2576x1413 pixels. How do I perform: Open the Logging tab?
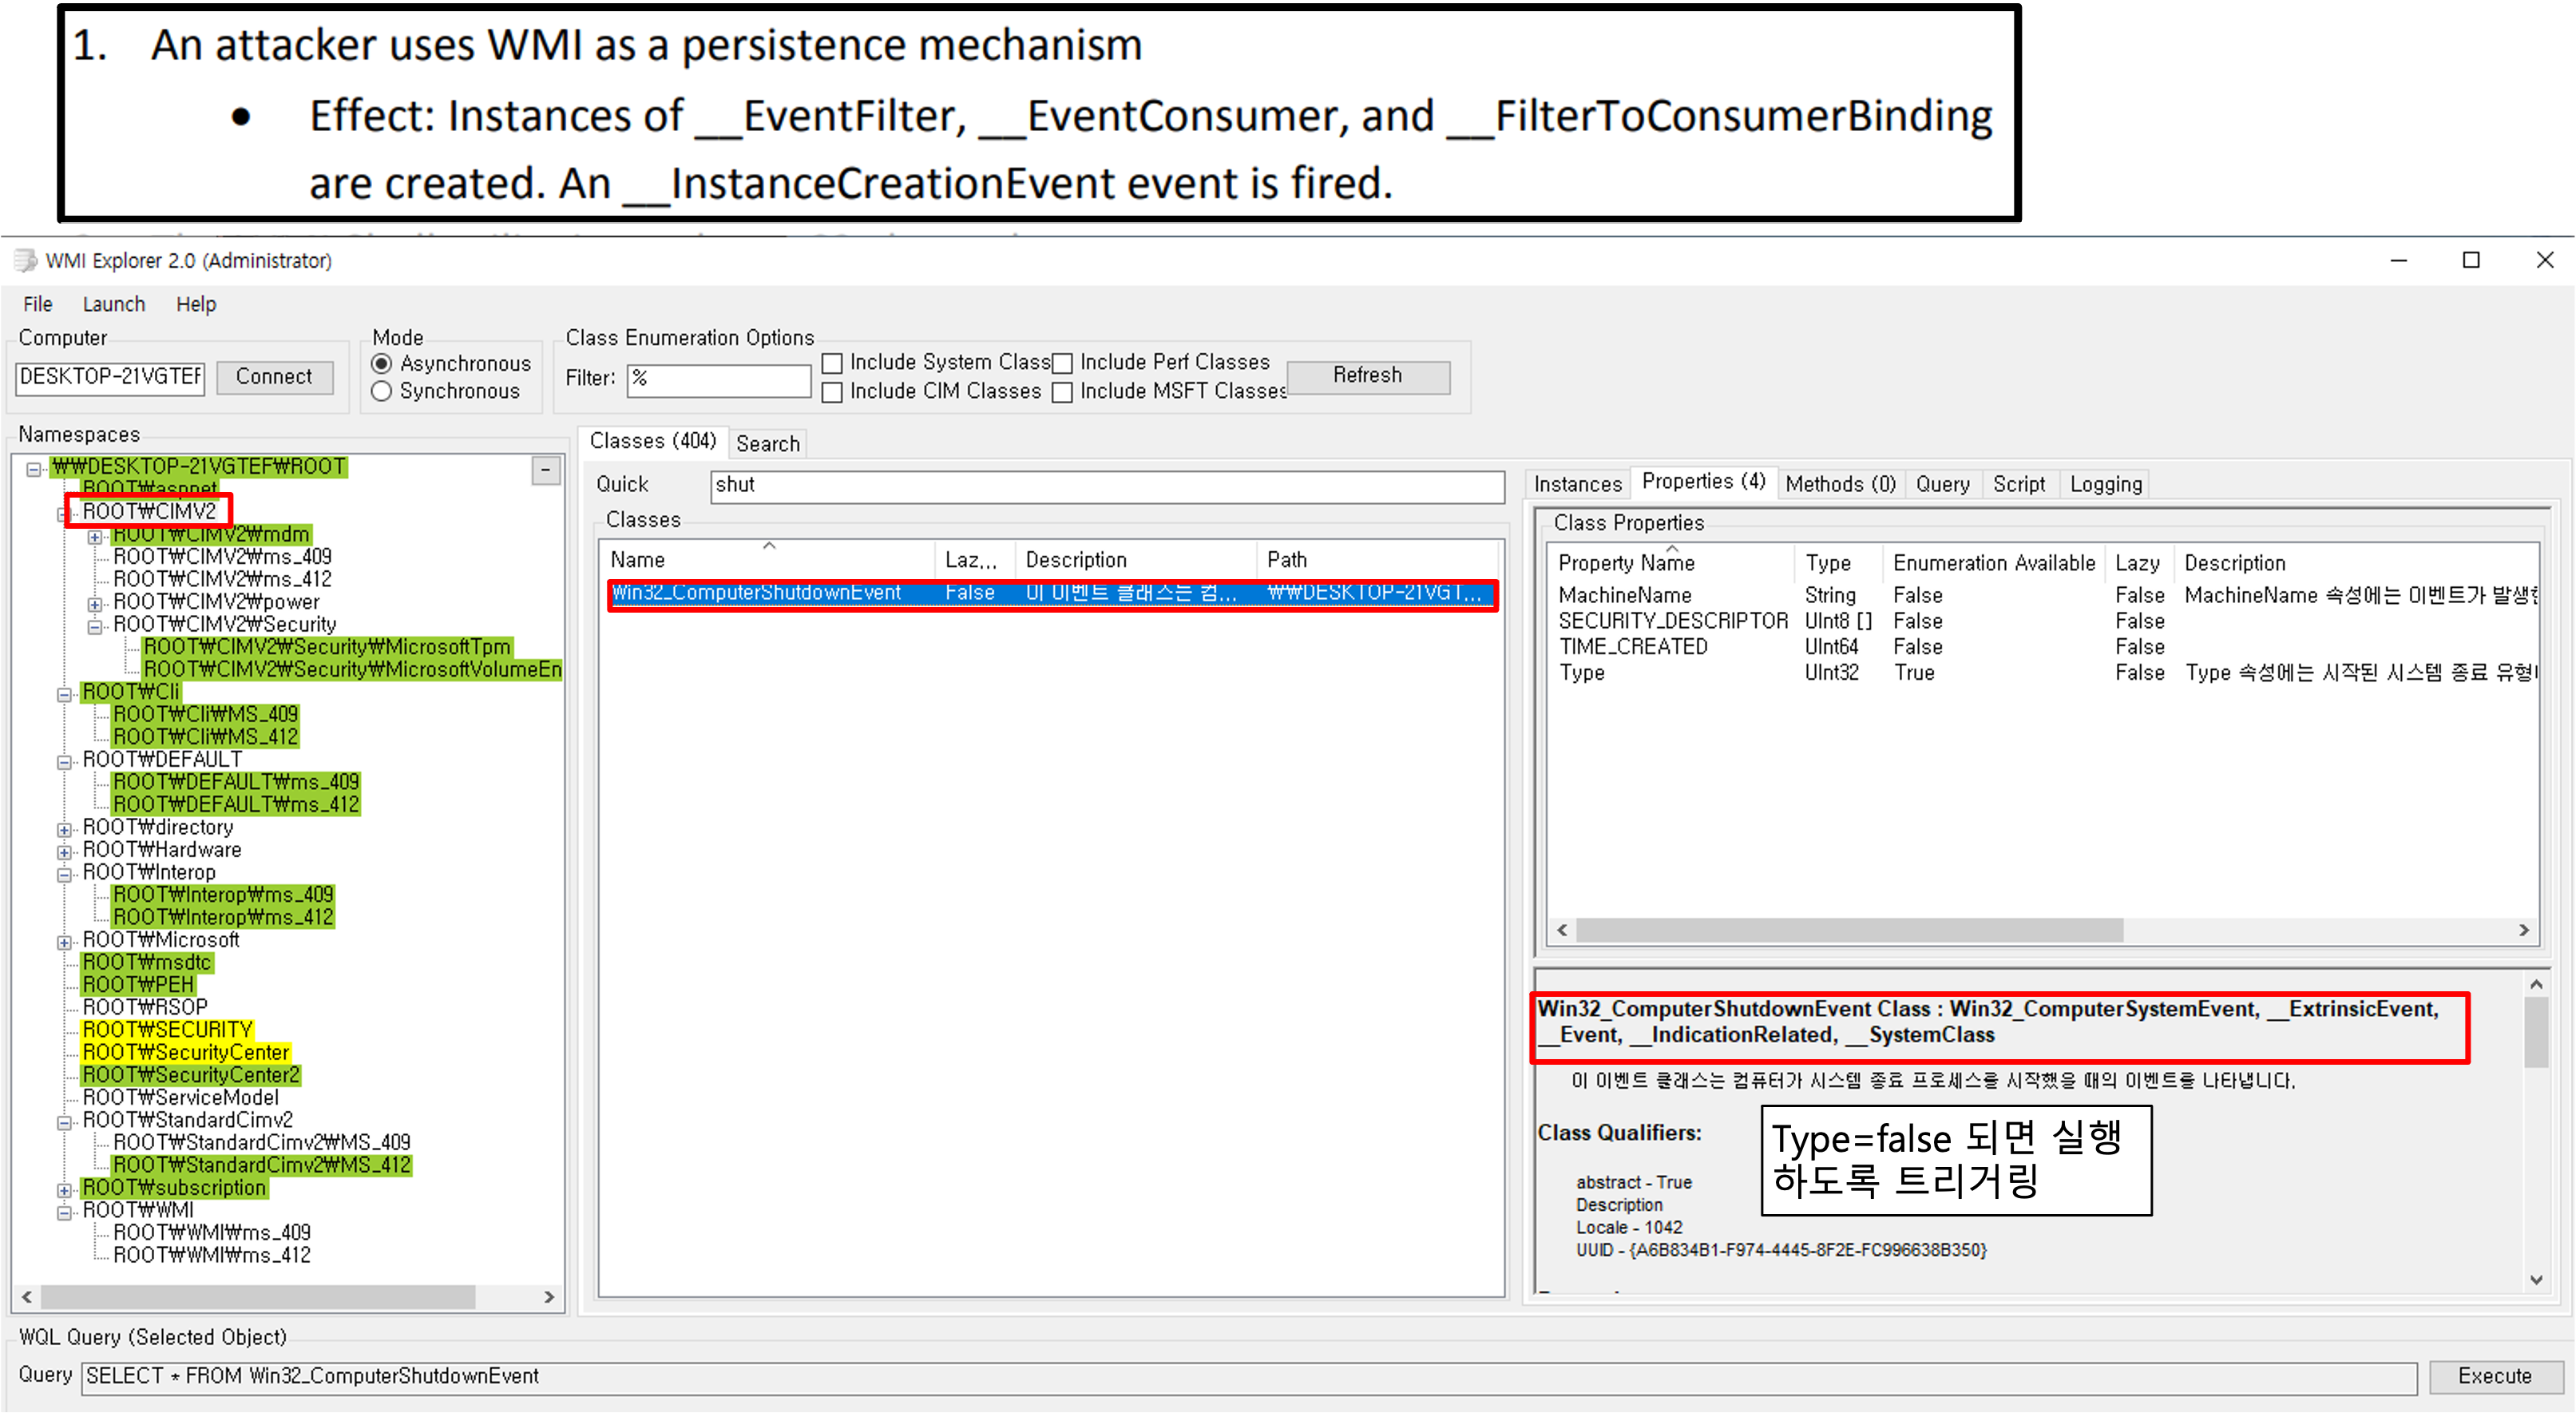(x=2106, y=485)
